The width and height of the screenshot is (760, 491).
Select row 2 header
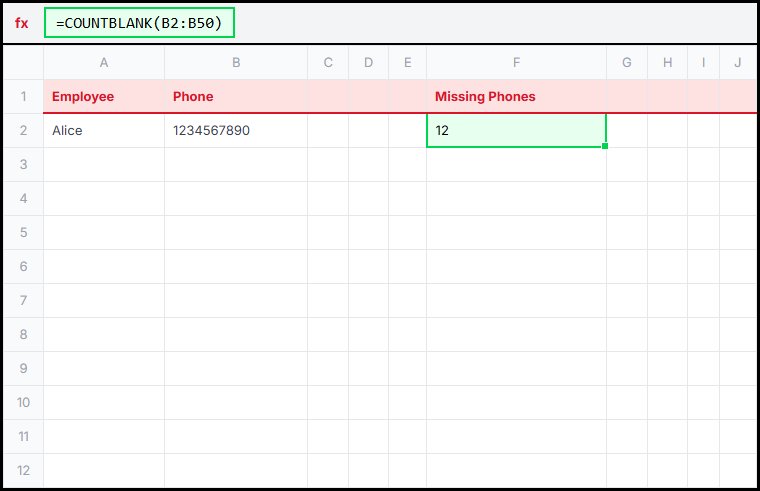23,131
